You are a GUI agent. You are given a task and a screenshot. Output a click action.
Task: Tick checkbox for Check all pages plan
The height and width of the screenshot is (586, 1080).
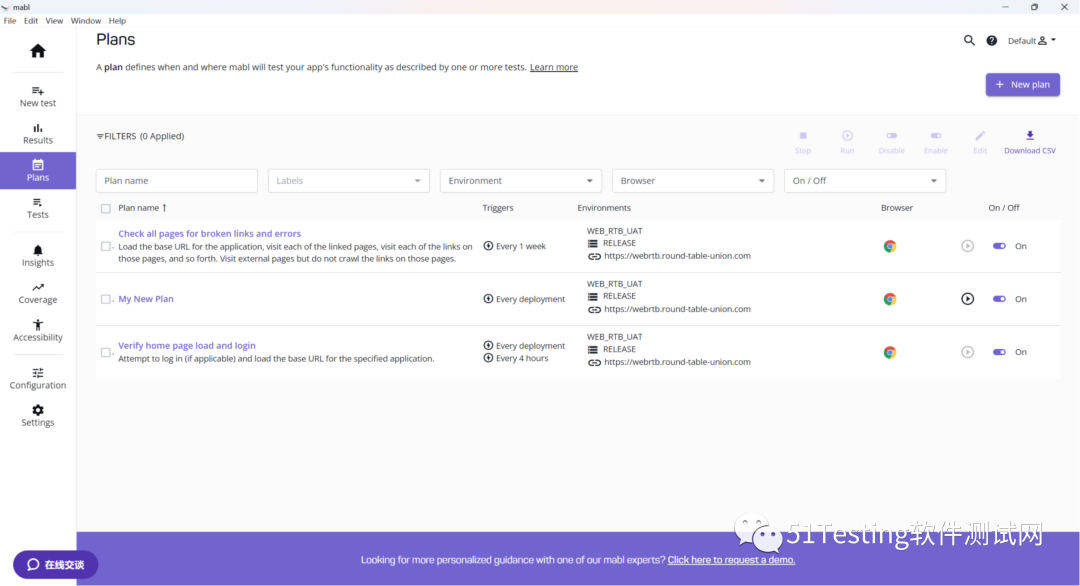[105, 246]
